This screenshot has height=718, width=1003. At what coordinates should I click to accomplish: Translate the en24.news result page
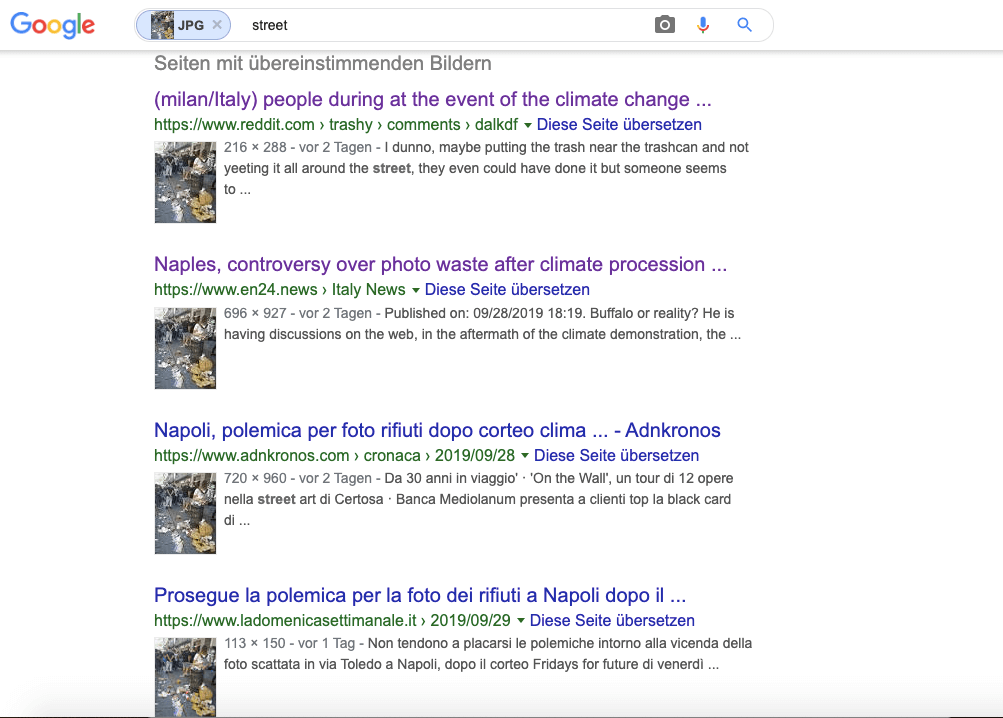[x=507, y=289]
